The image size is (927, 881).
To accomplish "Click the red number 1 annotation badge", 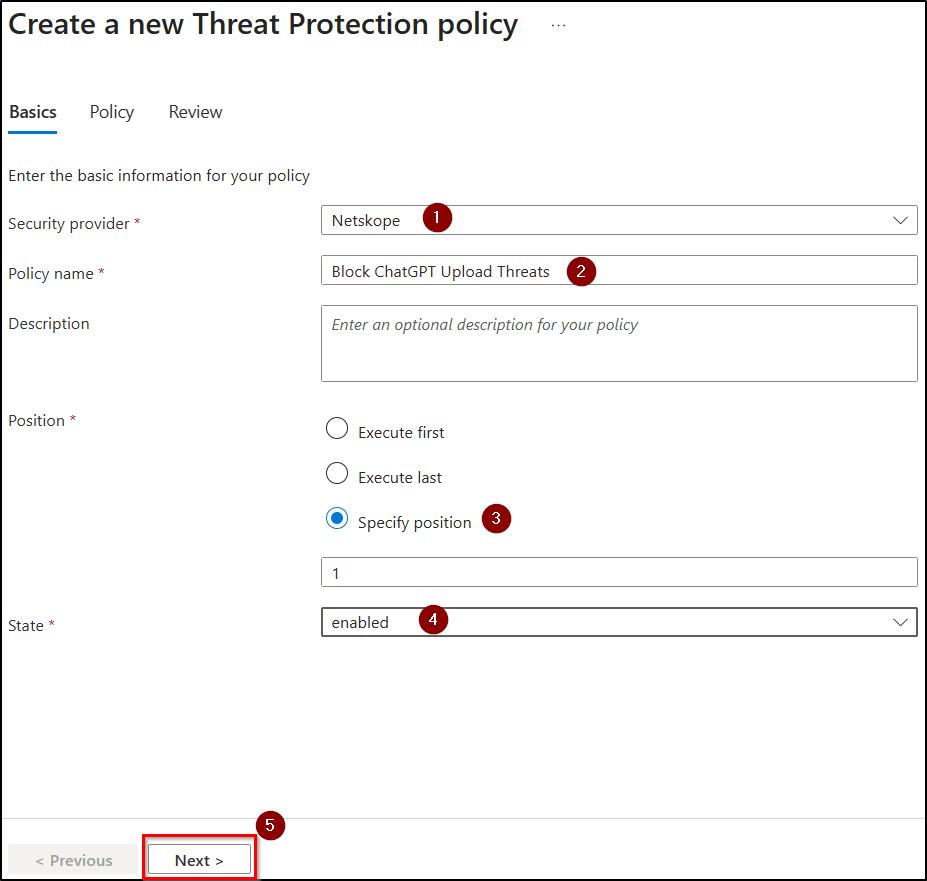I will pyautogui.click(x=437, y=218).
